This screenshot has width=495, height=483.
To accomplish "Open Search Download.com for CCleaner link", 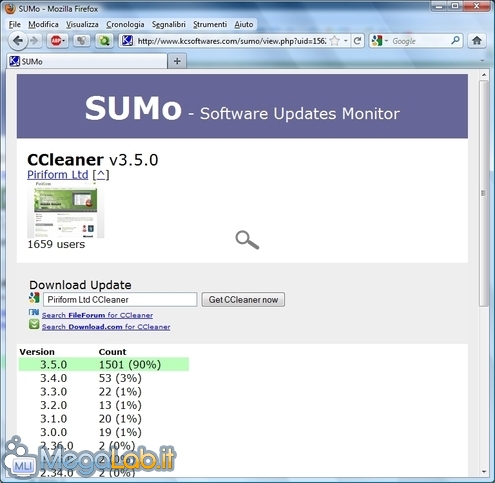I will coord(106,327).
